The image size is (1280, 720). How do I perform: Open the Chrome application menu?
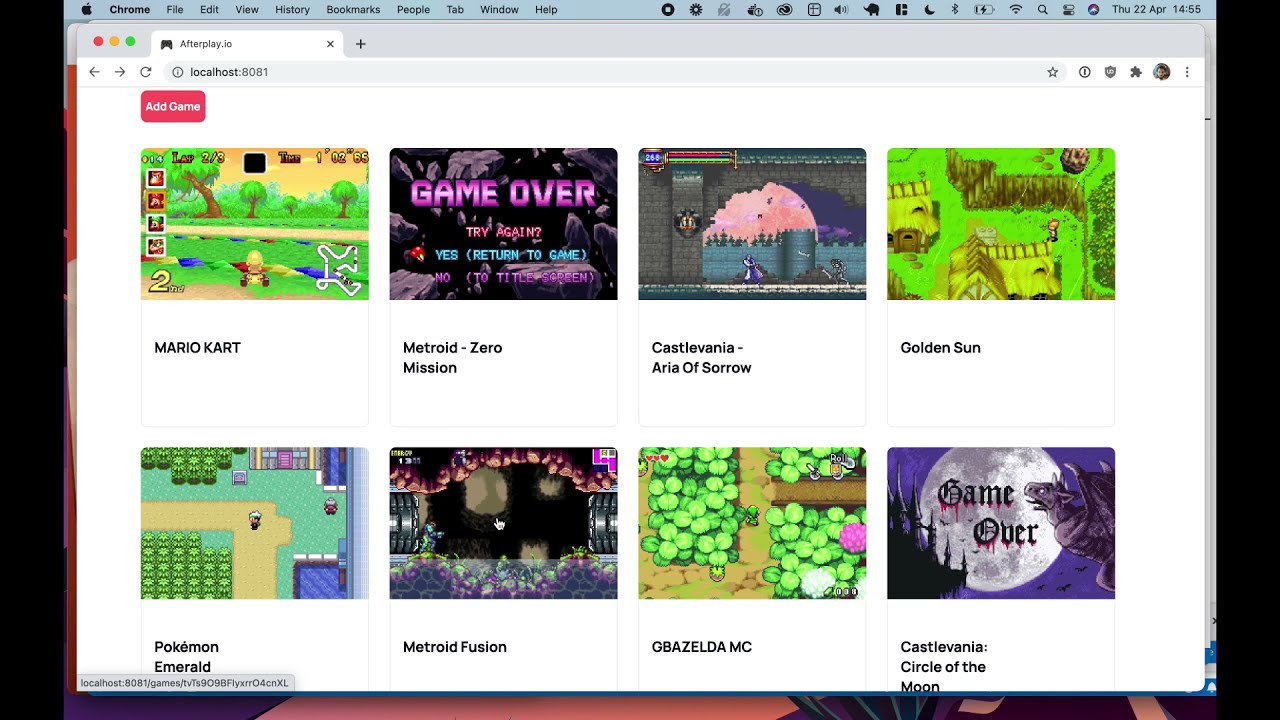[x=129, y=9]
